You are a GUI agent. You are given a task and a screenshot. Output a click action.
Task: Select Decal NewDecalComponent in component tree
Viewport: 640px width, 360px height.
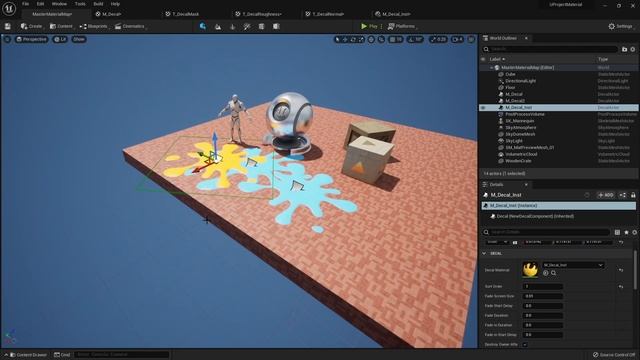click(x=535, y=216)
